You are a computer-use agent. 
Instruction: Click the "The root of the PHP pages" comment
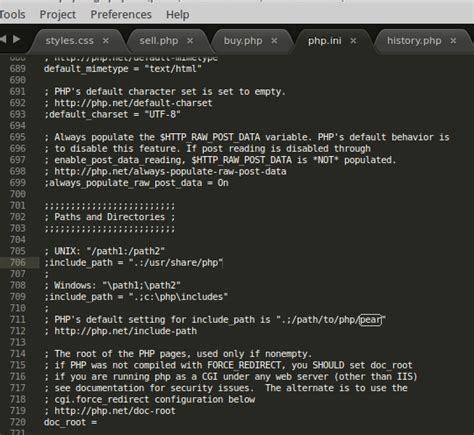pos(178,354)
